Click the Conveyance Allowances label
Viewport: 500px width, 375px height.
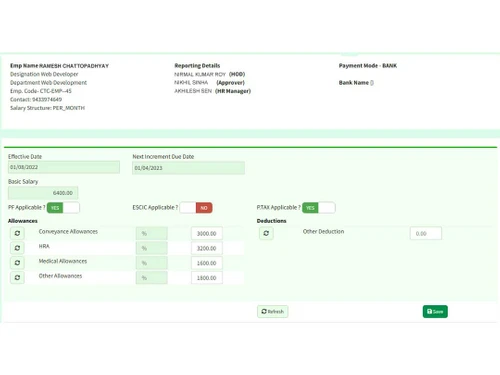(68, 231)
